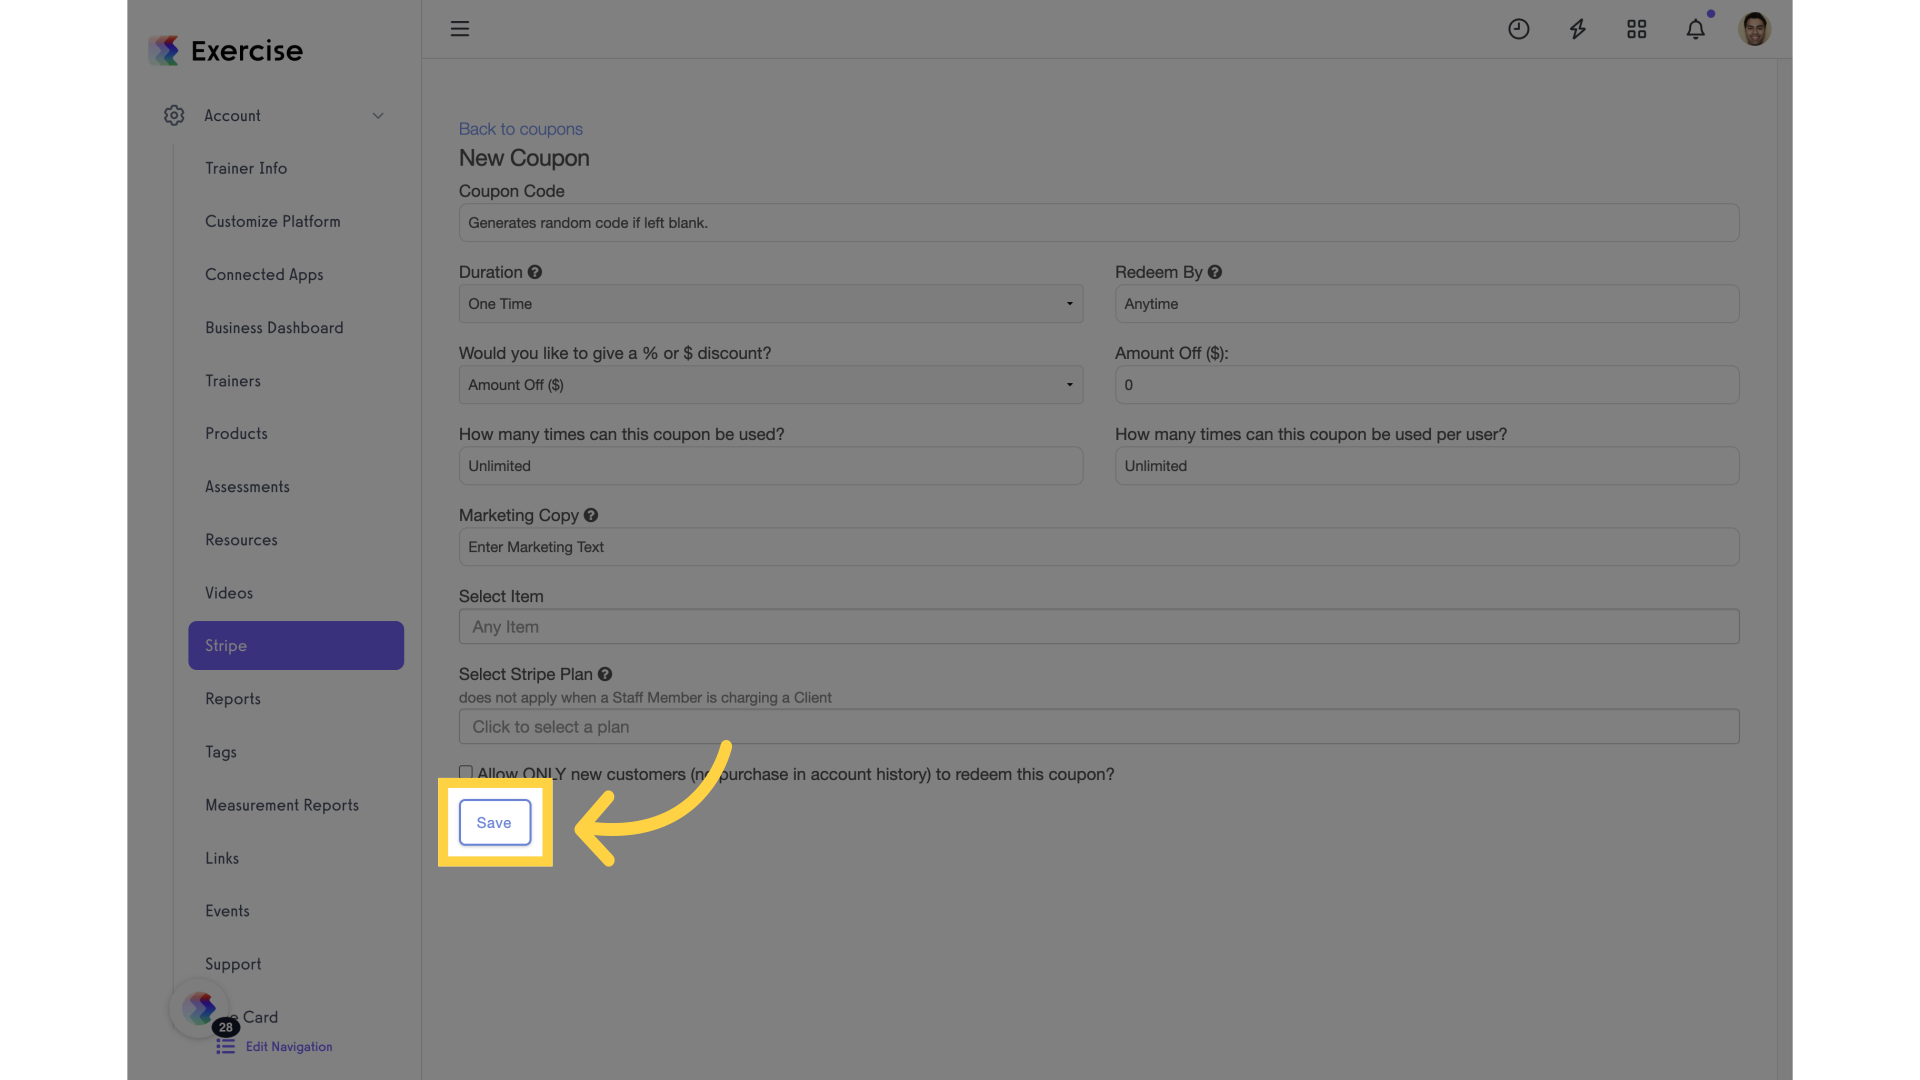This screenshot has width=1920, height=1080.
Task: Click the Marketing Copy help icon
Action: 591,515
